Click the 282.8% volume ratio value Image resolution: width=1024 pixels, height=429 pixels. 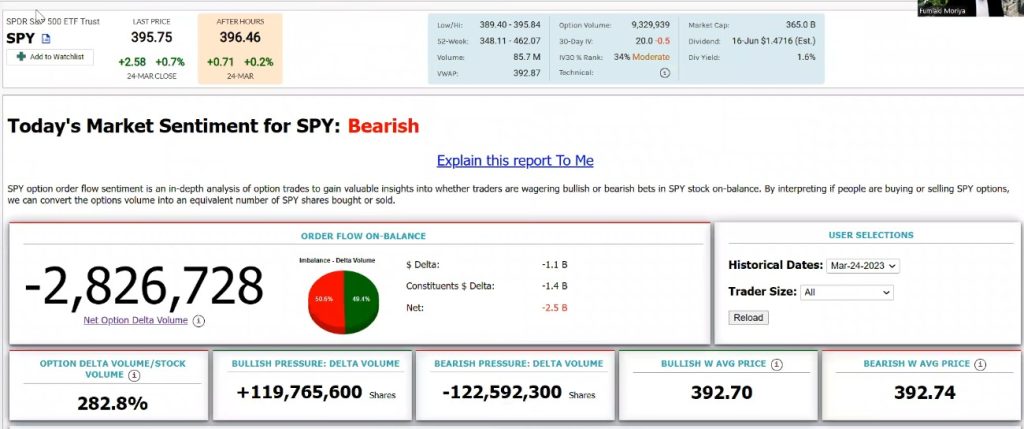point(112,404)
